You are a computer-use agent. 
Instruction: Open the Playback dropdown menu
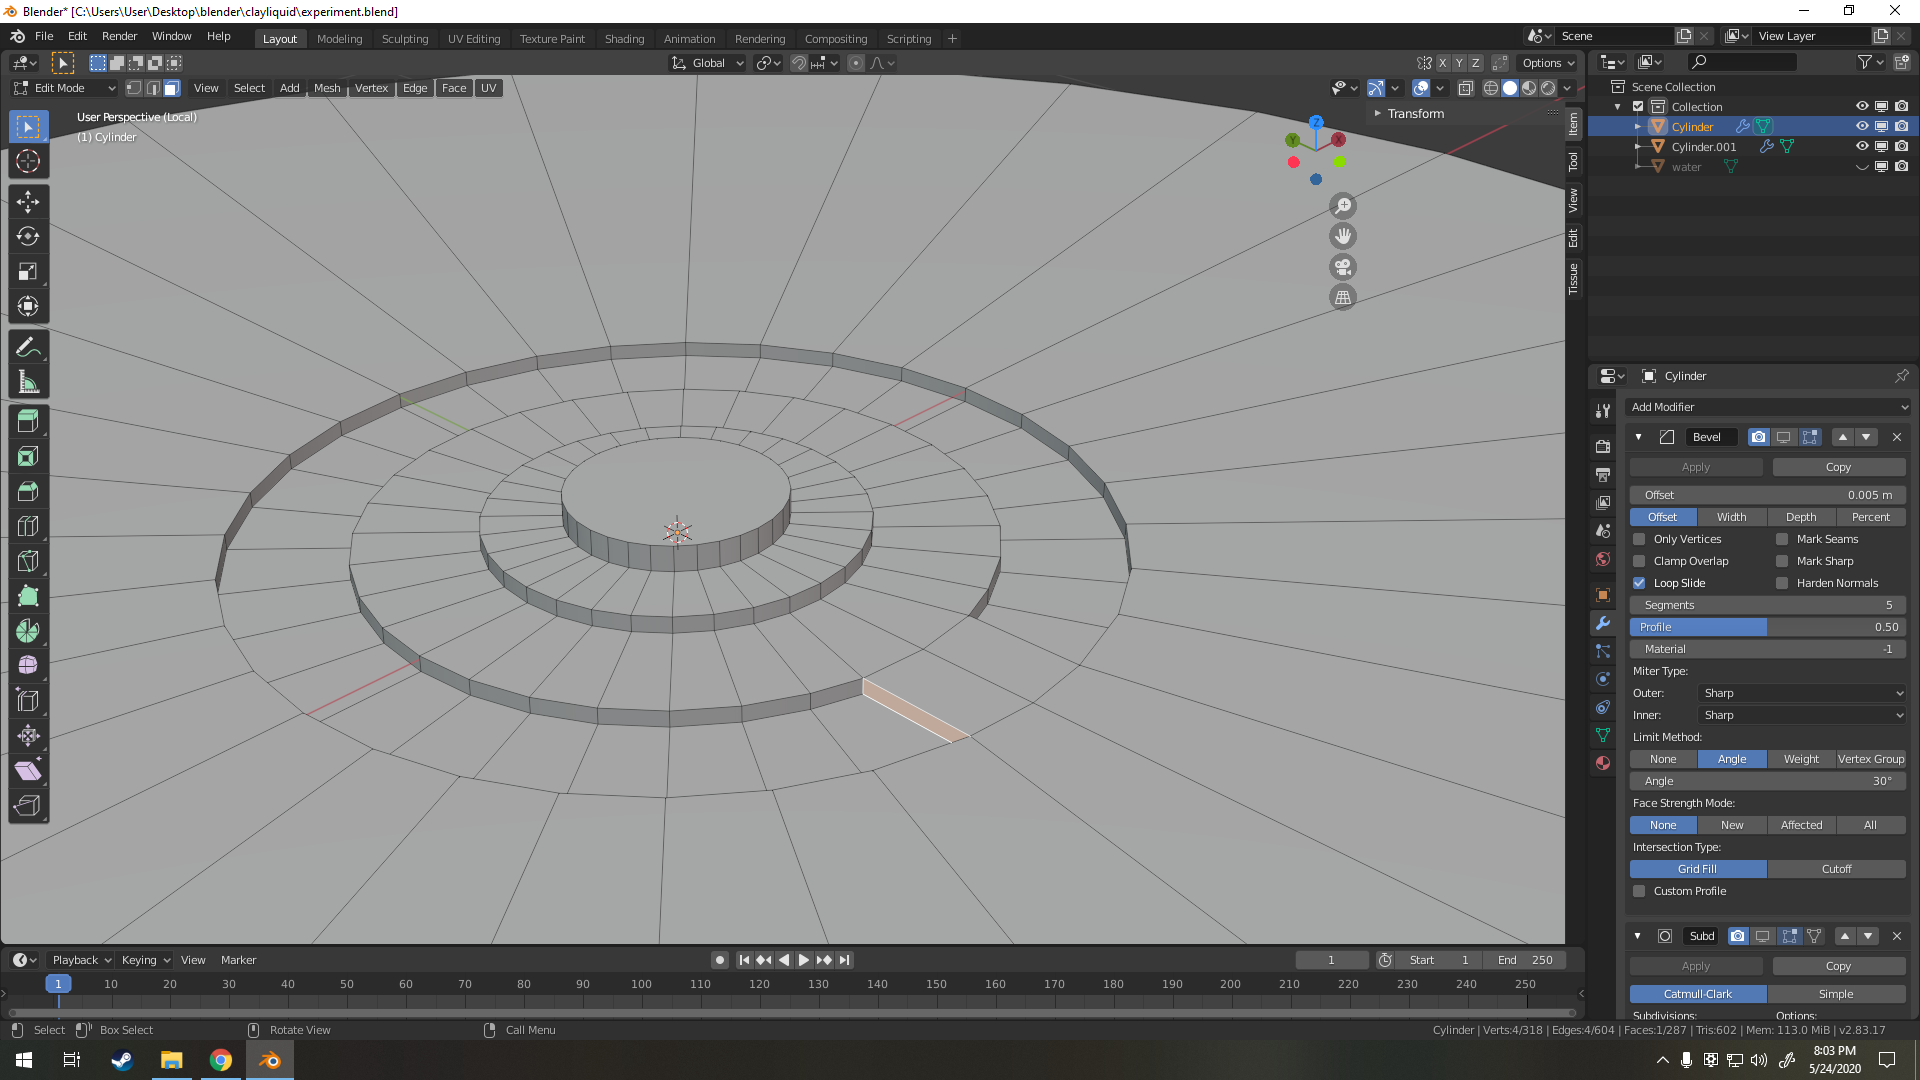pyautogui.click(x=81, y=960)
